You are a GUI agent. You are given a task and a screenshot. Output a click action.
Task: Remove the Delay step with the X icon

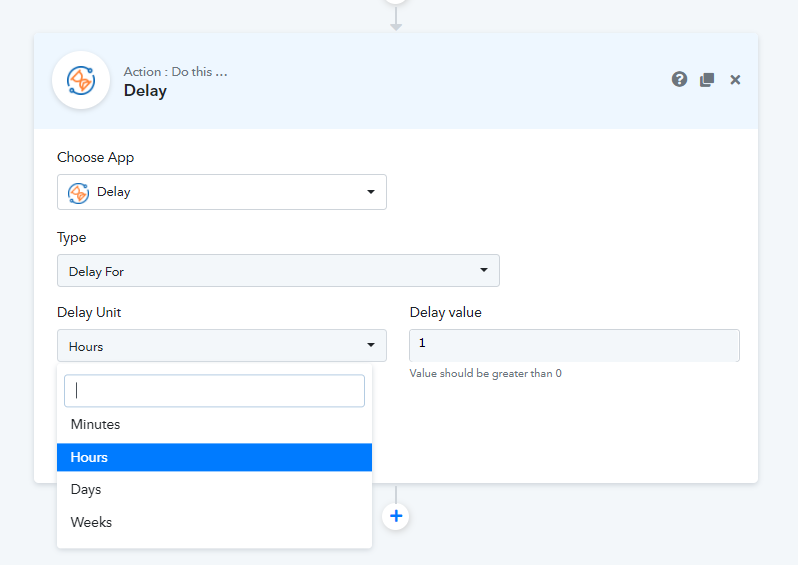(735, 80)
